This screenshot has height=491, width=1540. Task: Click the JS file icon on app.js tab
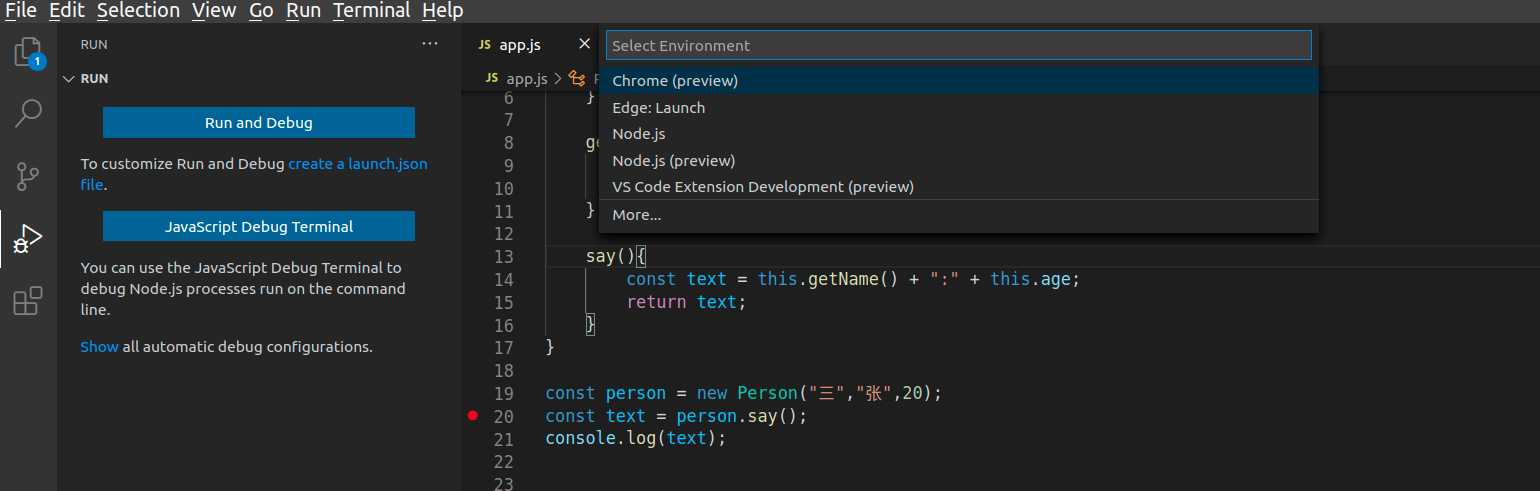tap(485, 45)
